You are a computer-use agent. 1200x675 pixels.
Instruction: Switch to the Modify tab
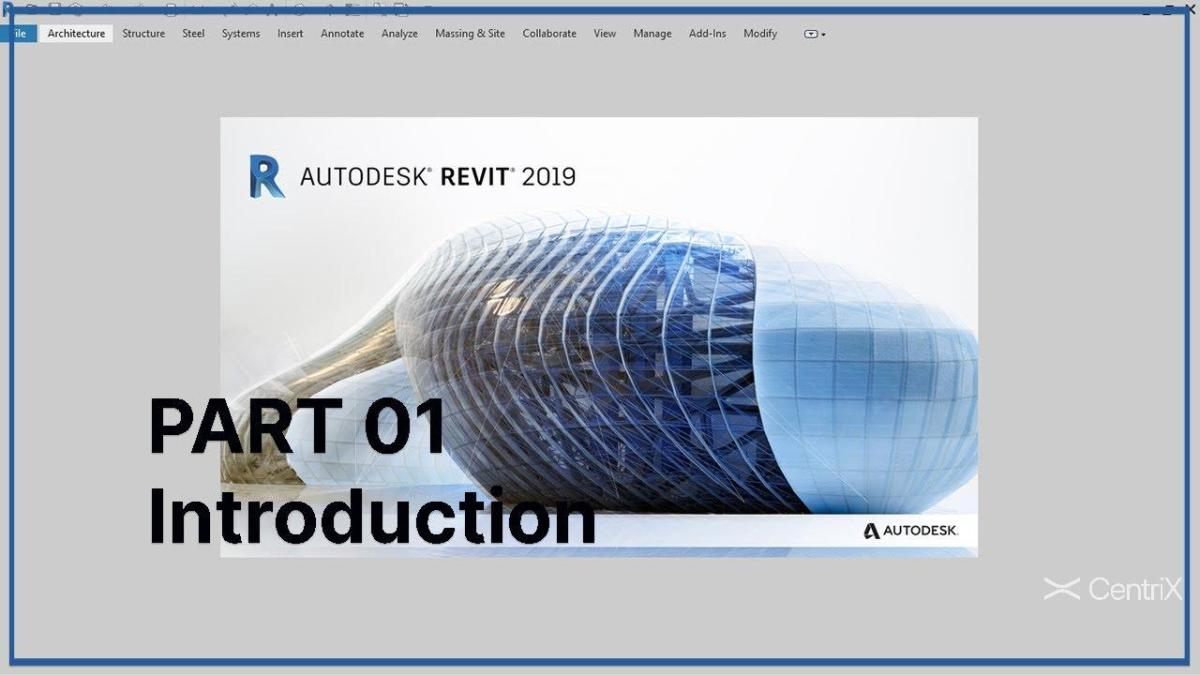pos(760,34)
